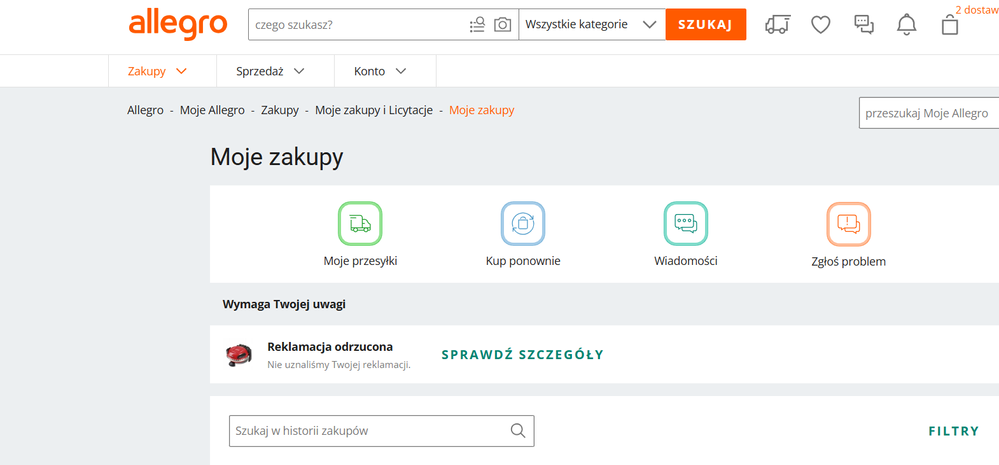Click SPRAWDŹ SZCZEGÓŁY link
This screenshot has width=999, height=465.
tap(522, 355)
